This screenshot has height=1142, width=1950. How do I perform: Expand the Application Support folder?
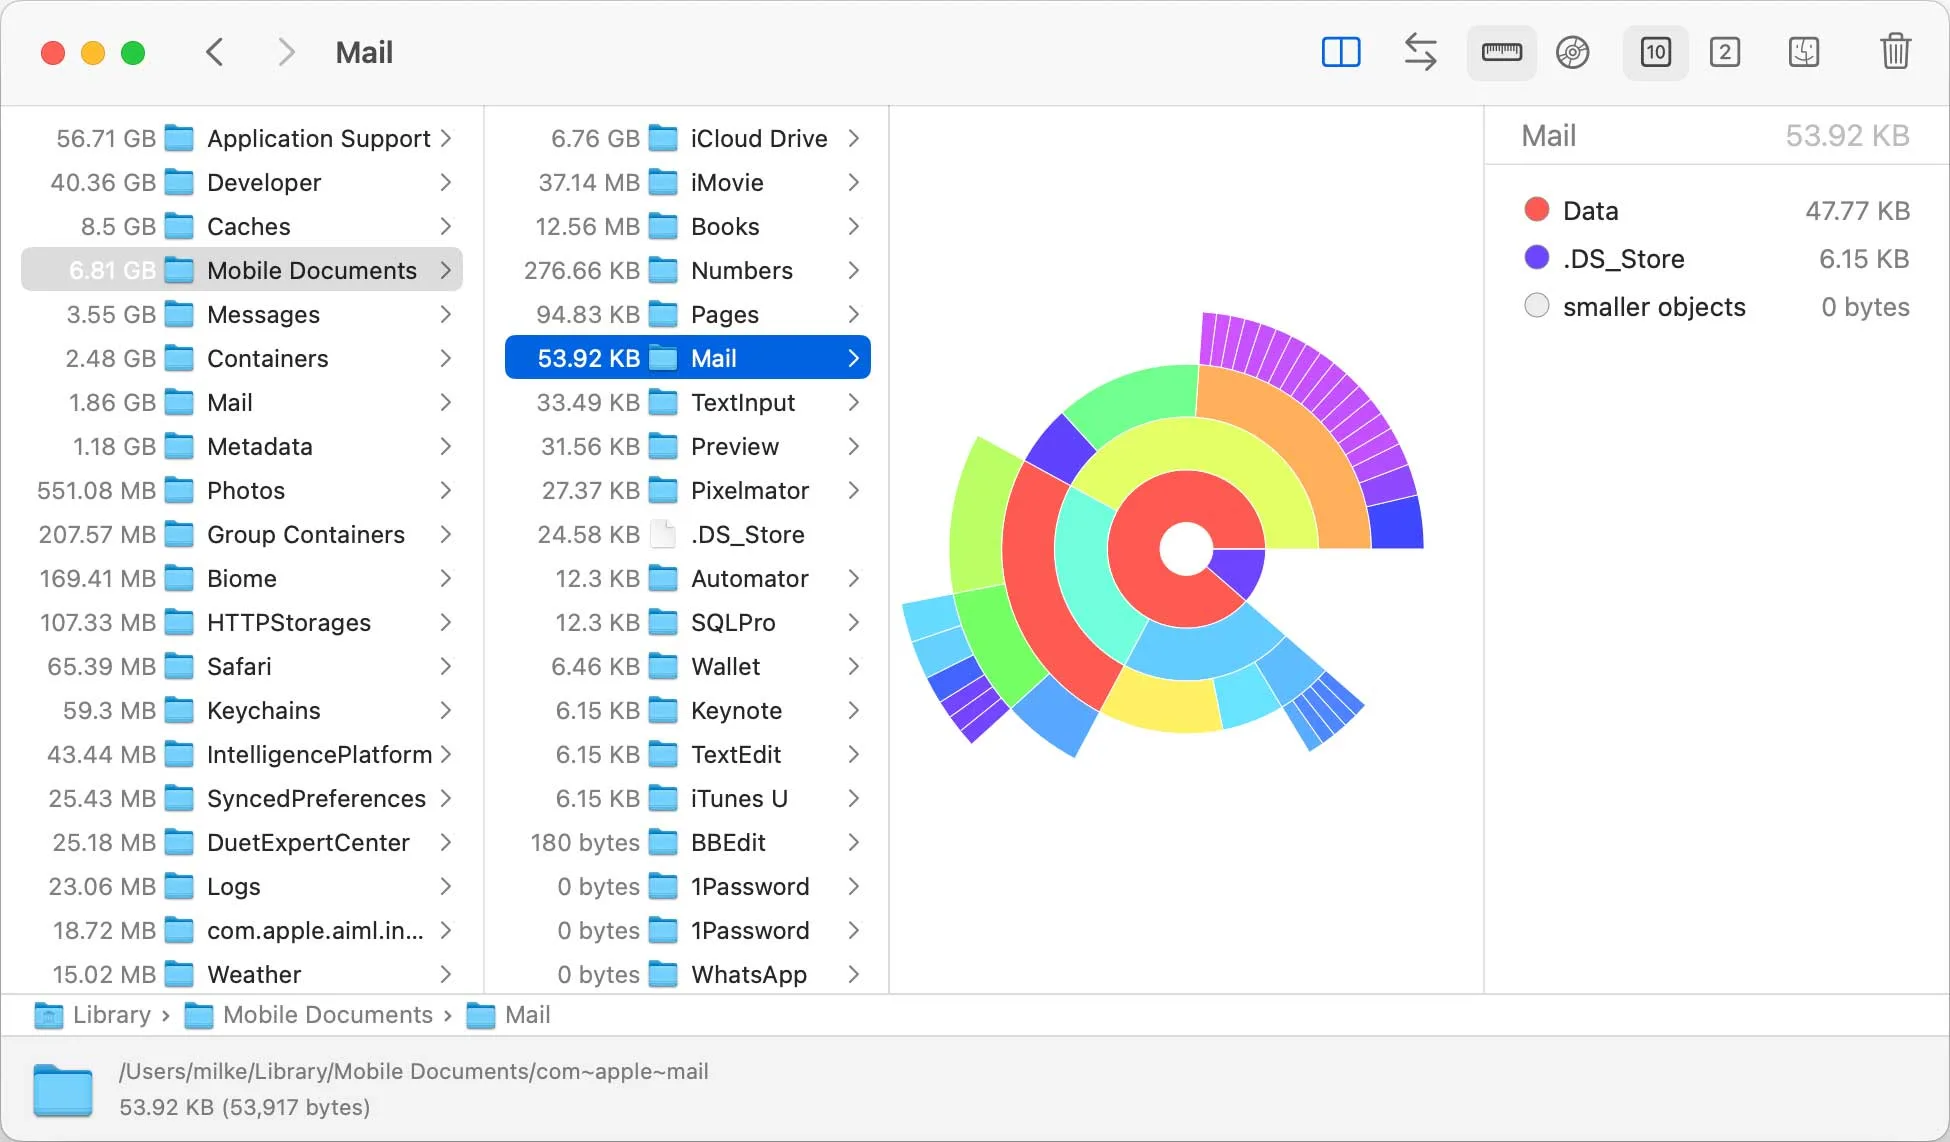(450, 137)
